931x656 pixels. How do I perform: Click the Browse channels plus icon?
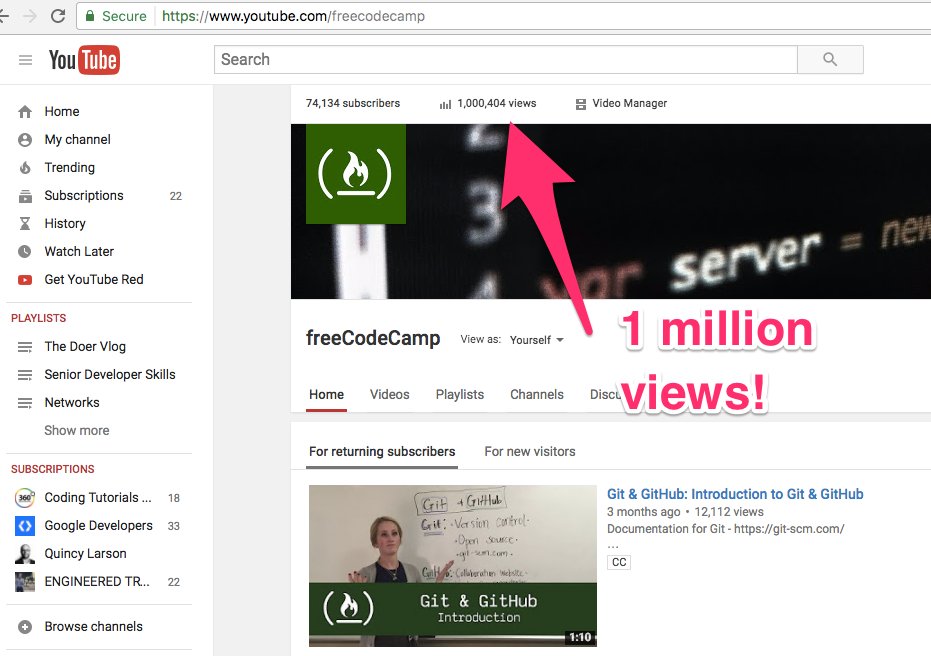point(25,627)
